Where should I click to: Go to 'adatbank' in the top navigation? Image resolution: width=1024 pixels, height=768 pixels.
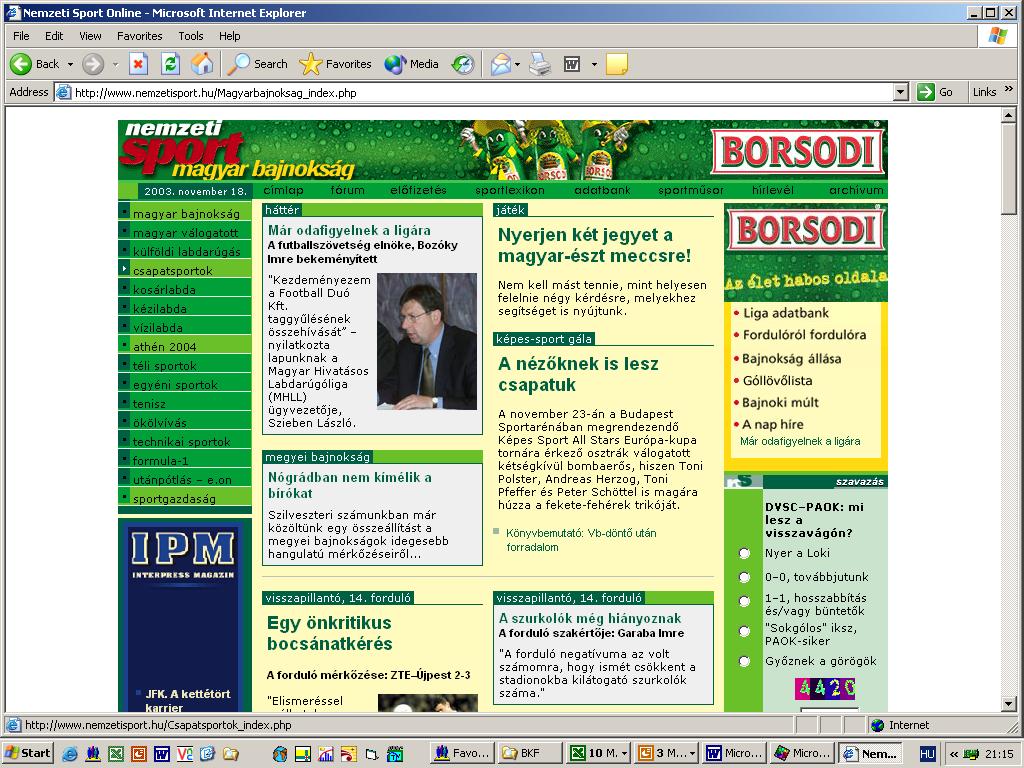point(602,190)
